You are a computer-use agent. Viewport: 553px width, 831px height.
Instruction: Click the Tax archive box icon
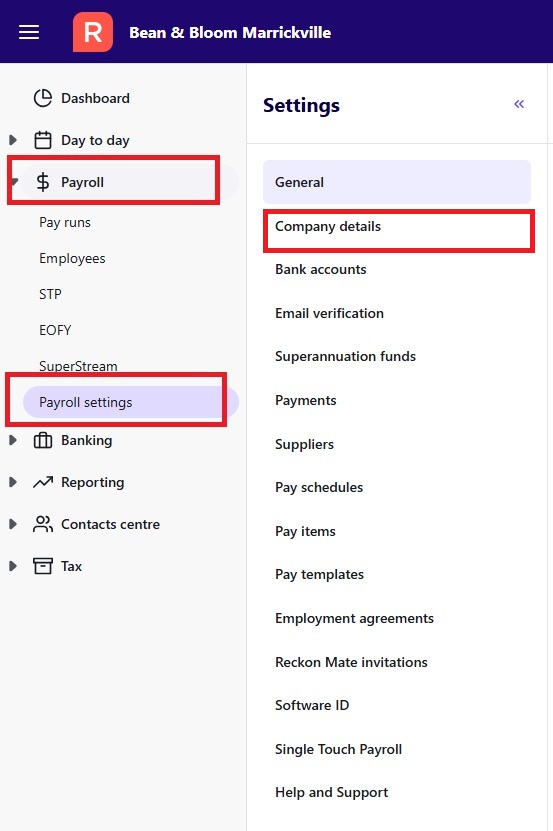pos(43,566)
